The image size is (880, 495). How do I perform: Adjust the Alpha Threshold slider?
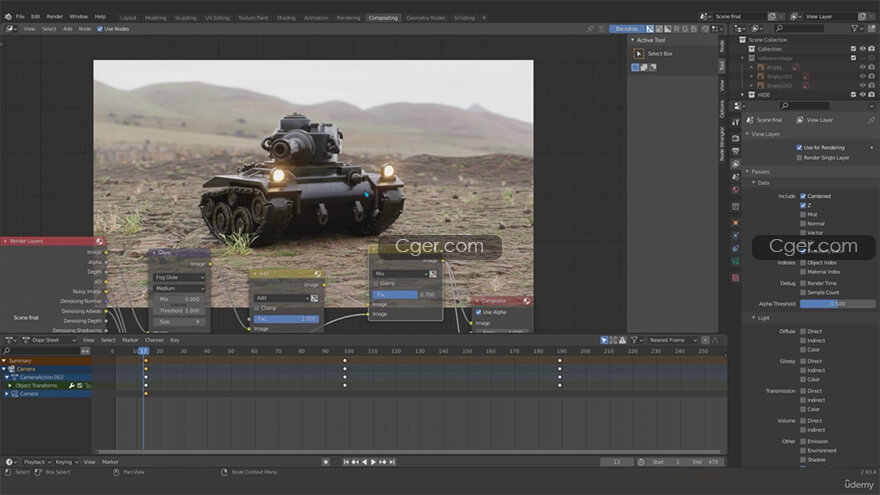point(838,303)
